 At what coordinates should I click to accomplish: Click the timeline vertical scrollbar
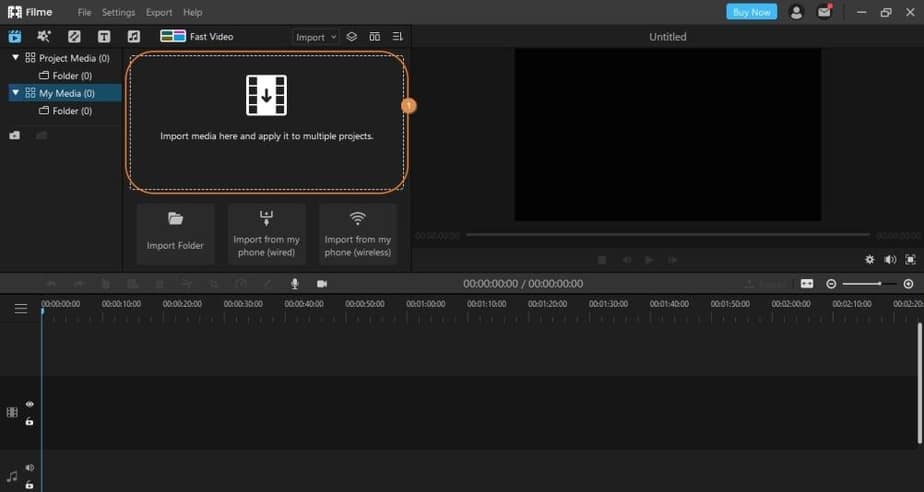919,383
